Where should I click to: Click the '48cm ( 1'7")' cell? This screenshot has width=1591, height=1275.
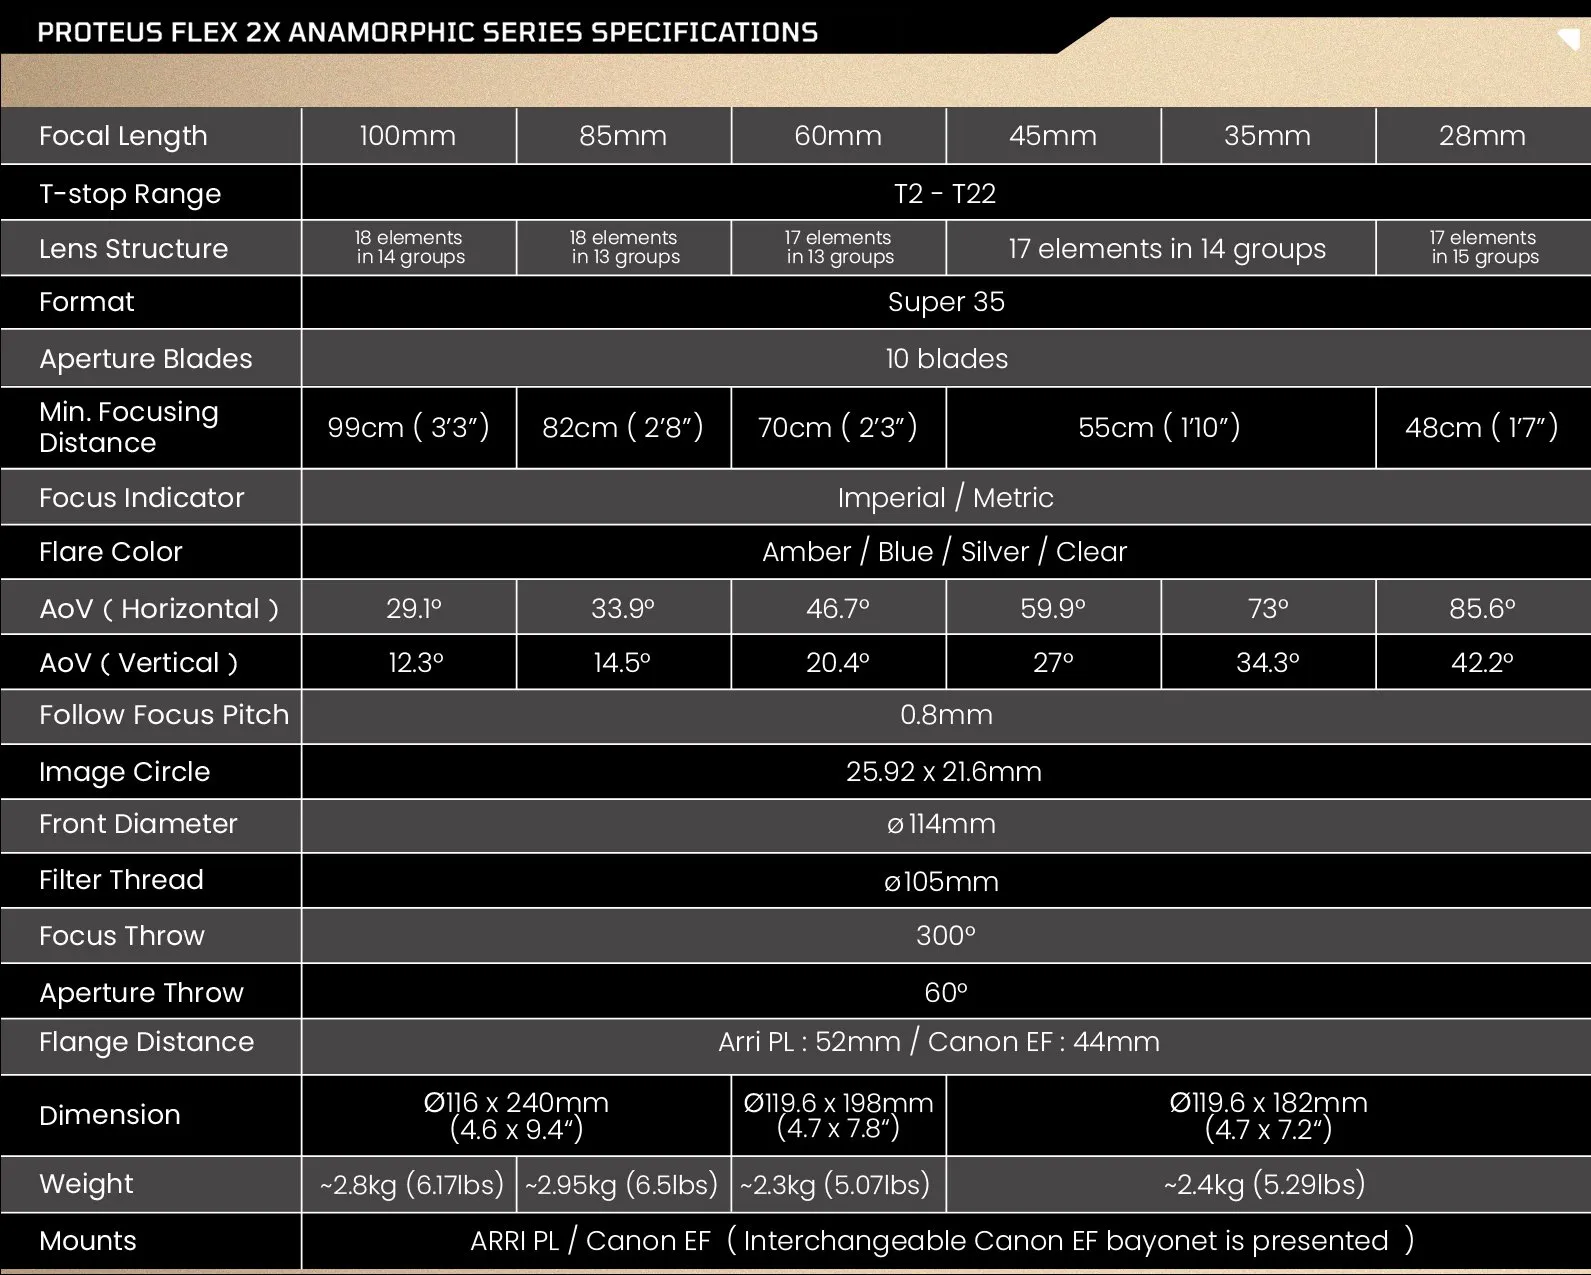pyautogui.click(x=1482, y=428)
